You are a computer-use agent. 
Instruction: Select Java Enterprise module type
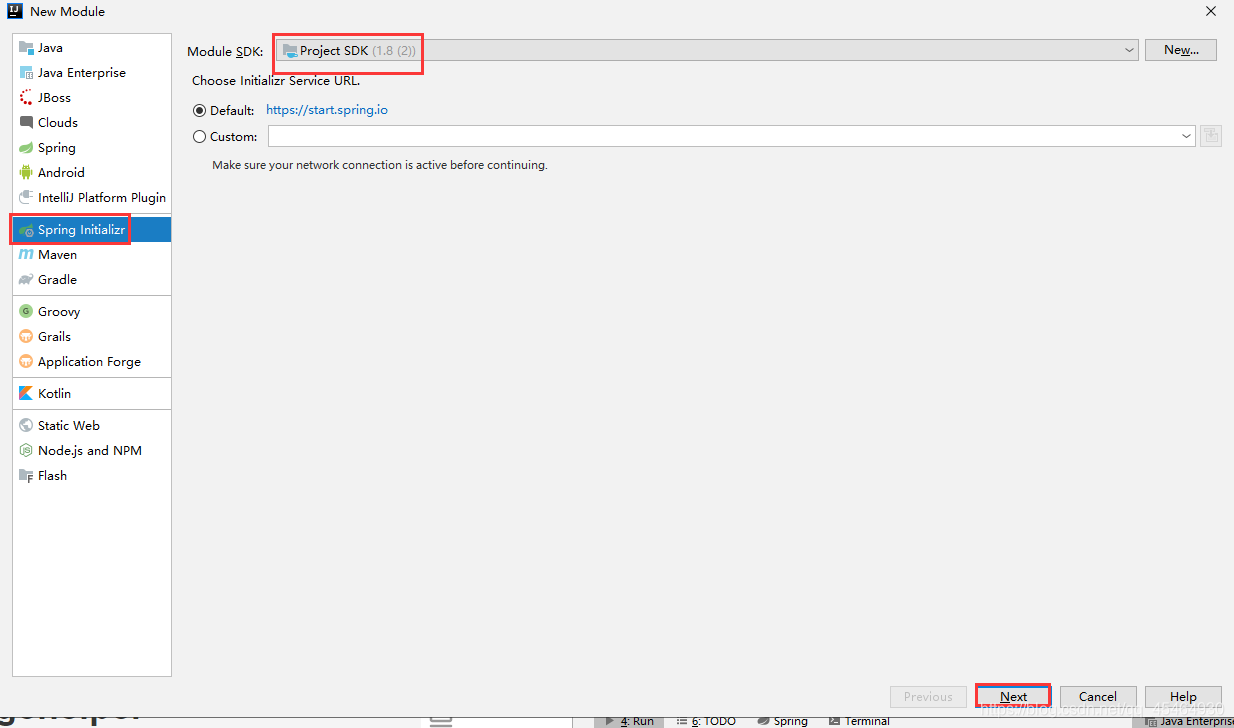coord(92,73)
